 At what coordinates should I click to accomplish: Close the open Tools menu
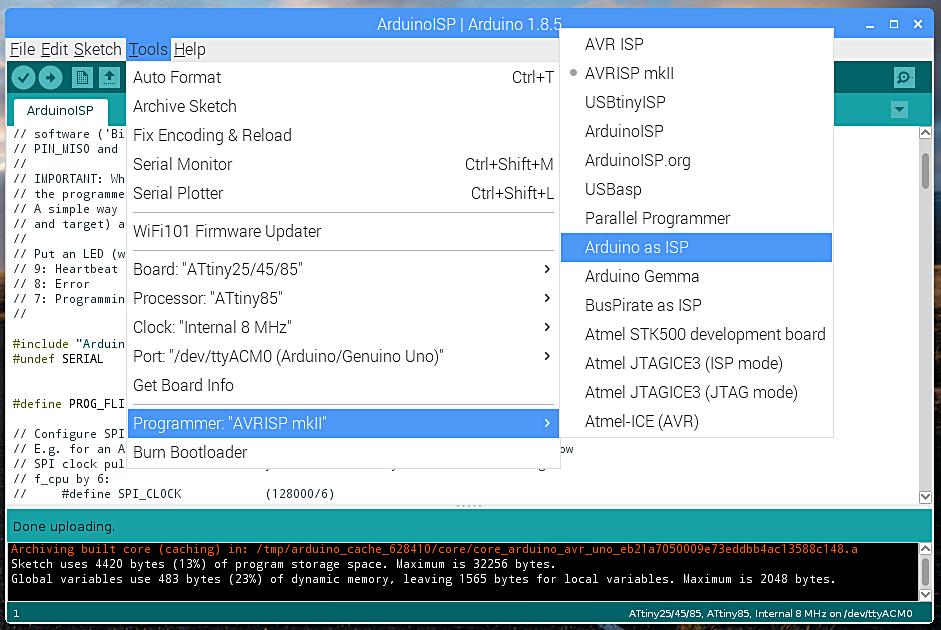tap(148, 49)
